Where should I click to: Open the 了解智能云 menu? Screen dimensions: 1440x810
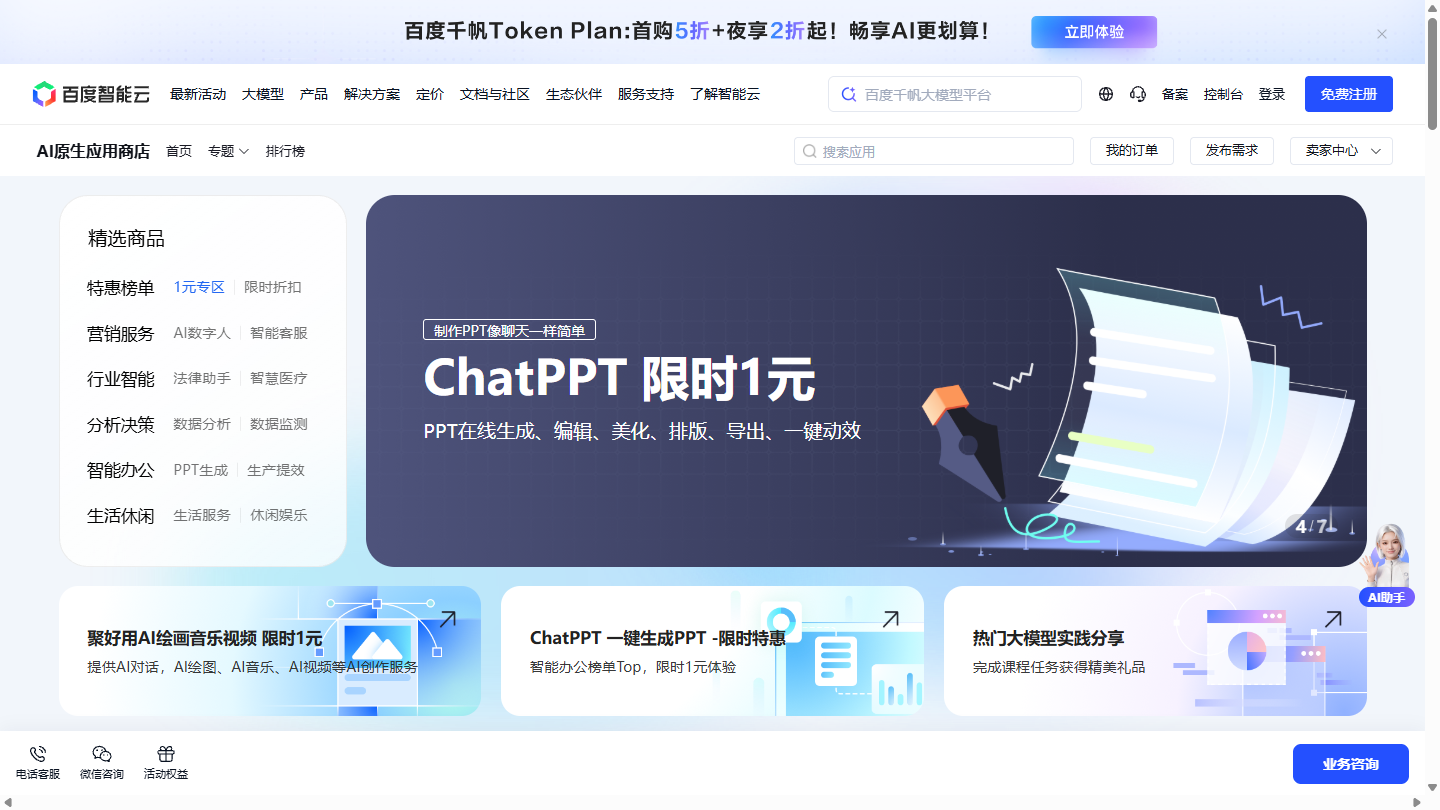[x=725, y=94]
